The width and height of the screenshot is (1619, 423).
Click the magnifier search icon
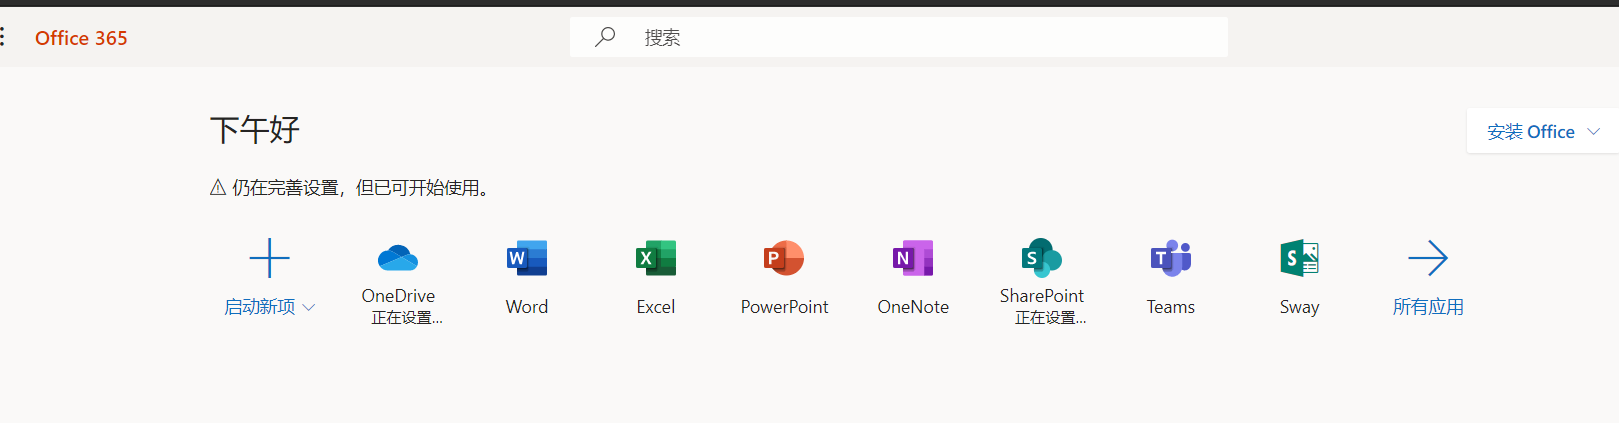[605, 38]
